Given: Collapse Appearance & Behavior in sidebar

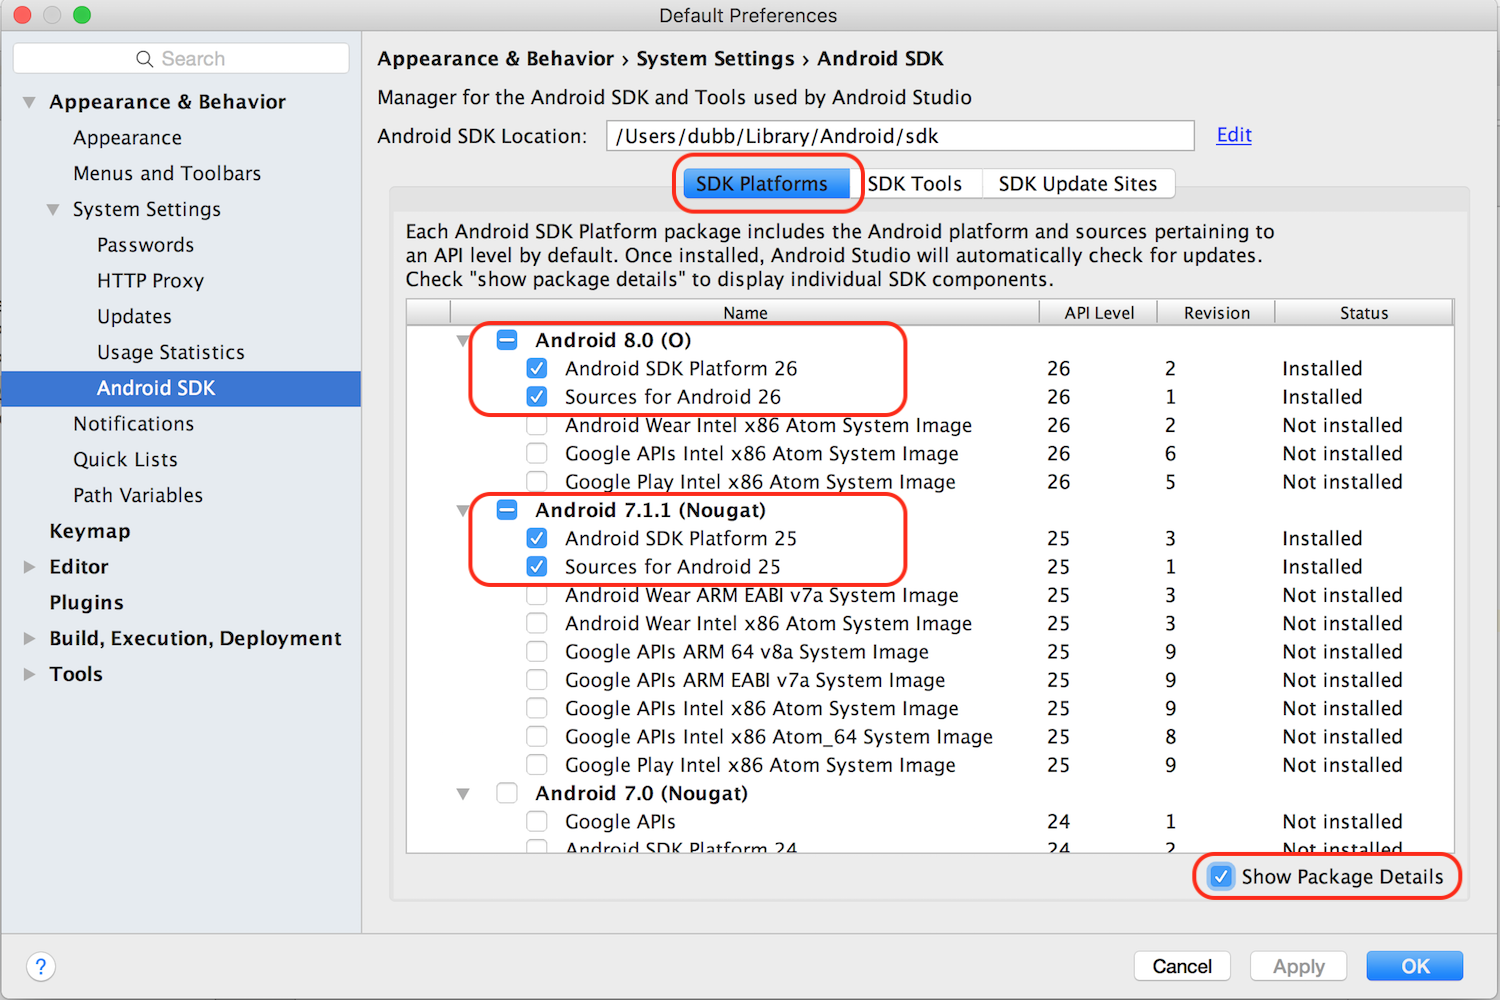Looking at the screenshot, I should point(29,102).
